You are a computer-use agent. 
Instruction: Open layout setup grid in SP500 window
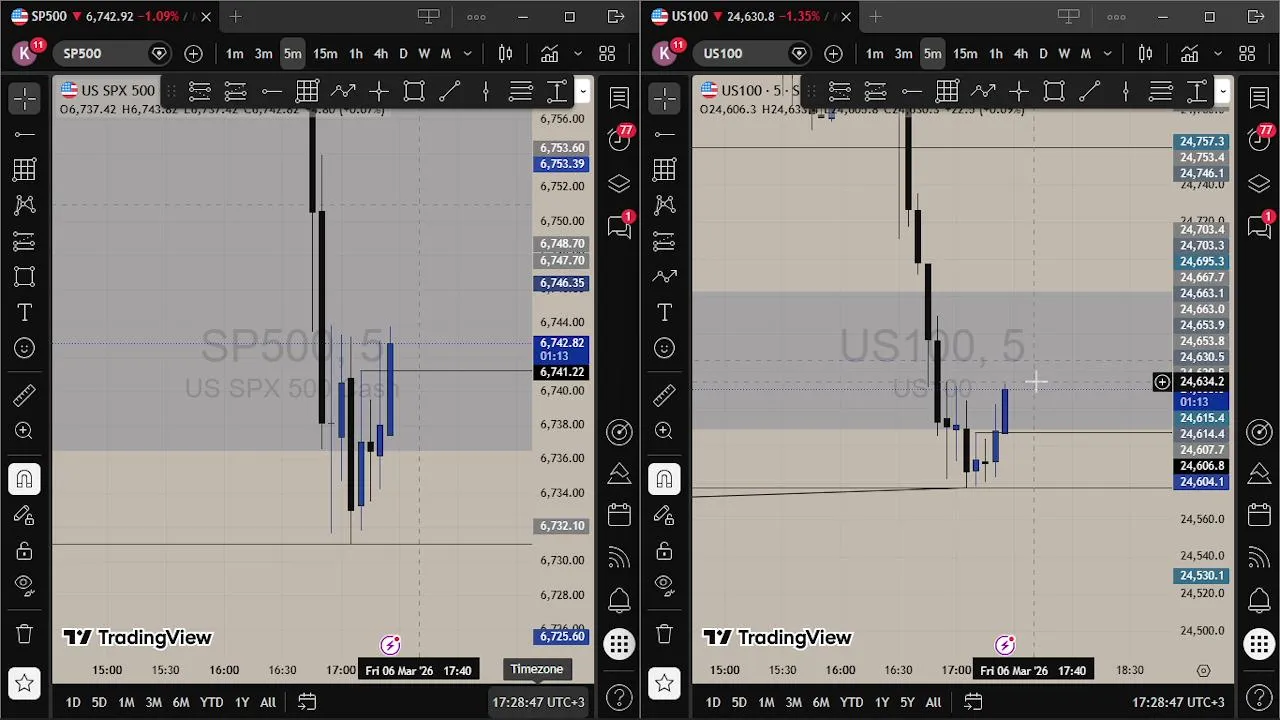[x=607, y=54]
